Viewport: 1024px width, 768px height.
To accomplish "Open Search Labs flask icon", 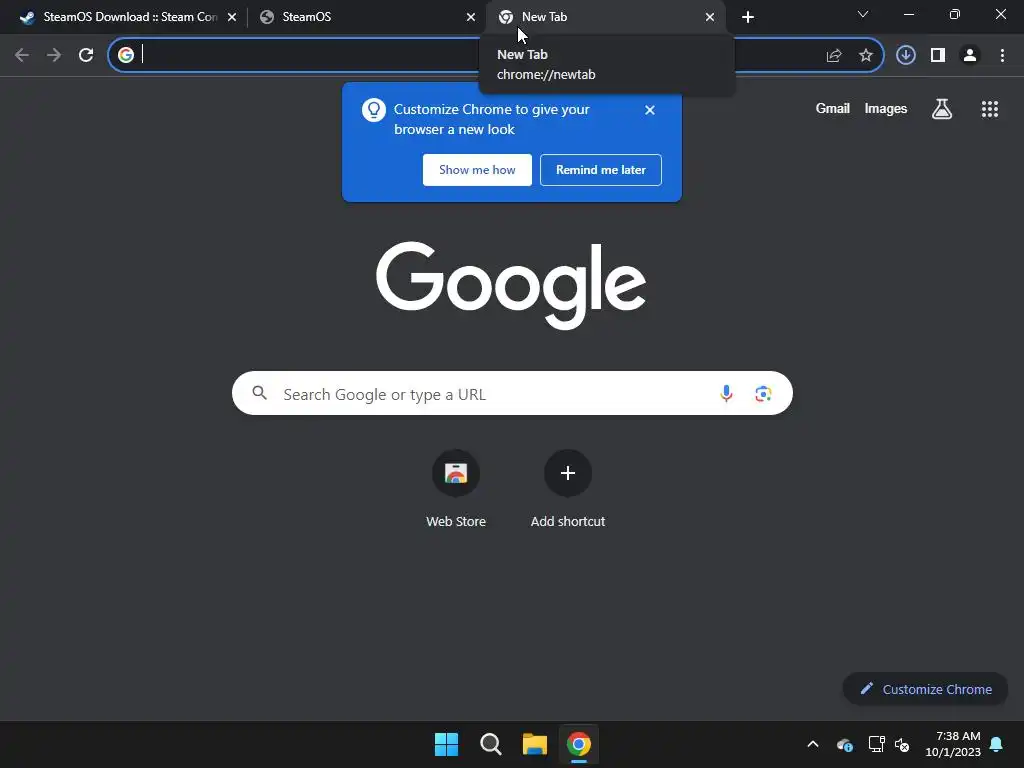I will [942, 109].
